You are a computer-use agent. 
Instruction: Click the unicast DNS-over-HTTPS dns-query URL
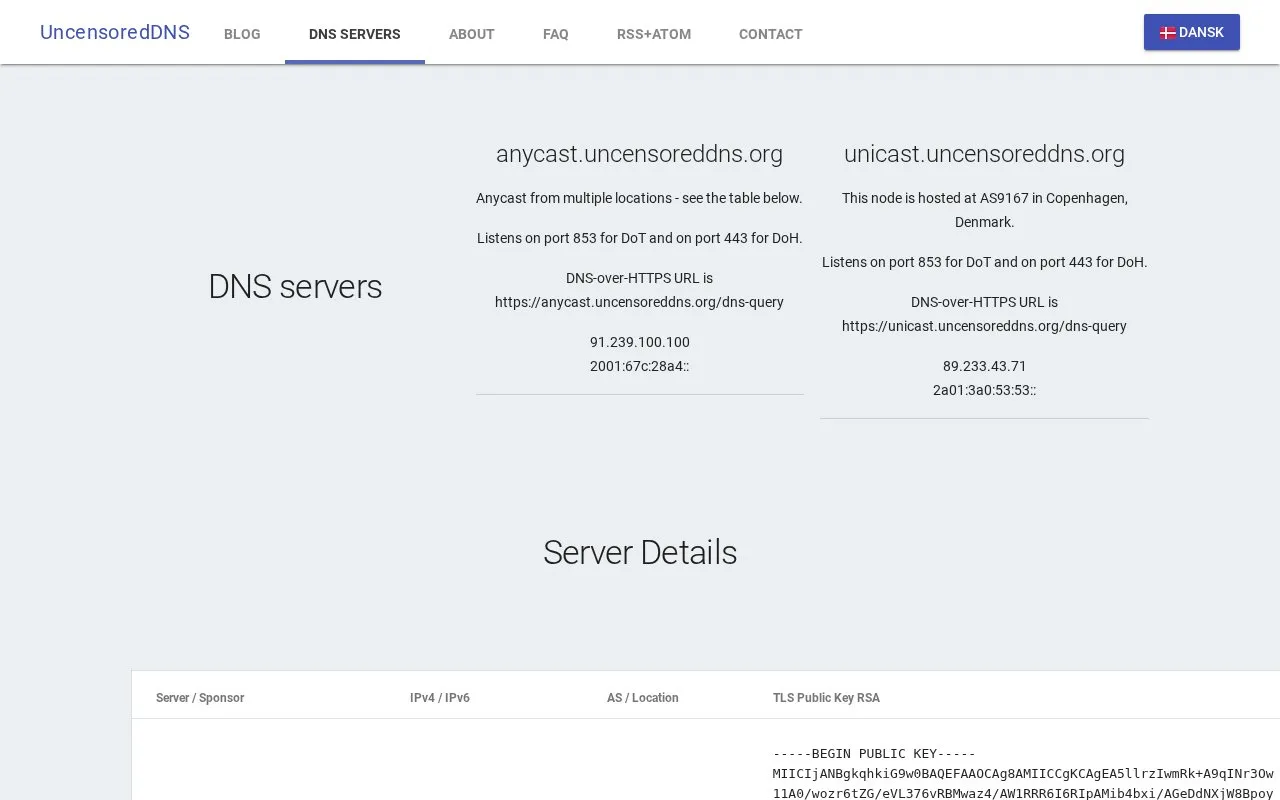coord(984,326)
